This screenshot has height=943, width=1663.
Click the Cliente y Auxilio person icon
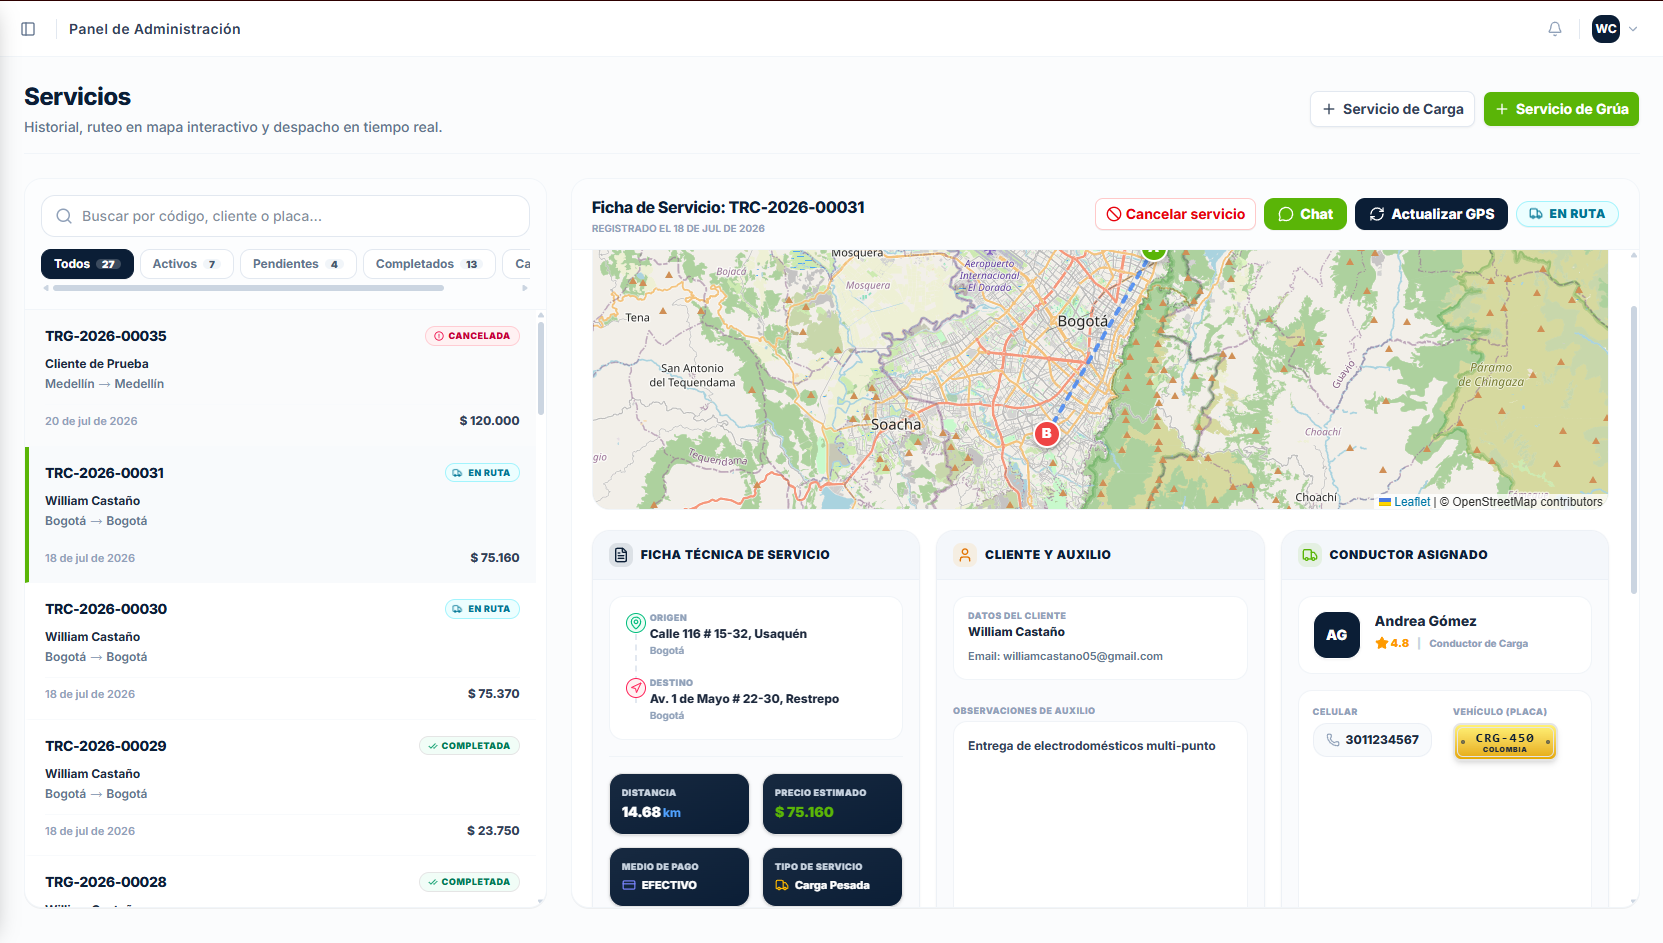pyautogui.click(x=965, y=555)
